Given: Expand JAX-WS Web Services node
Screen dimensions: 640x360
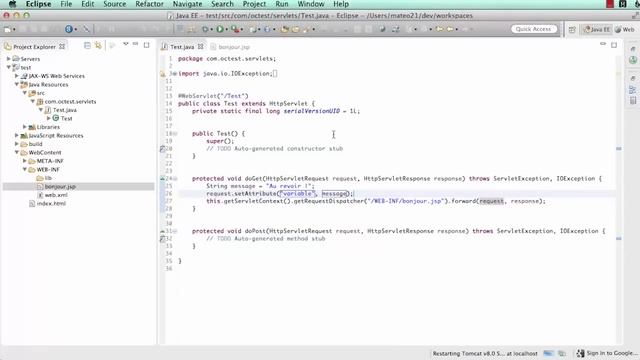Looking at the screenshot, I should (x=17, y=76).
